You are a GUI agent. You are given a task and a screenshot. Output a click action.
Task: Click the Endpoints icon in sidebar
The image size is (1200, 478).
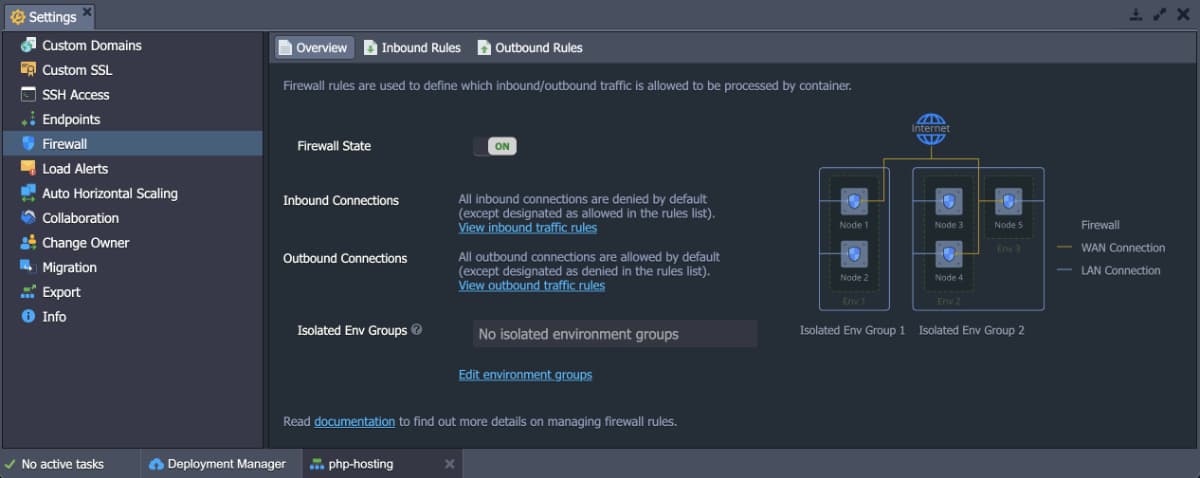(28, 119)
